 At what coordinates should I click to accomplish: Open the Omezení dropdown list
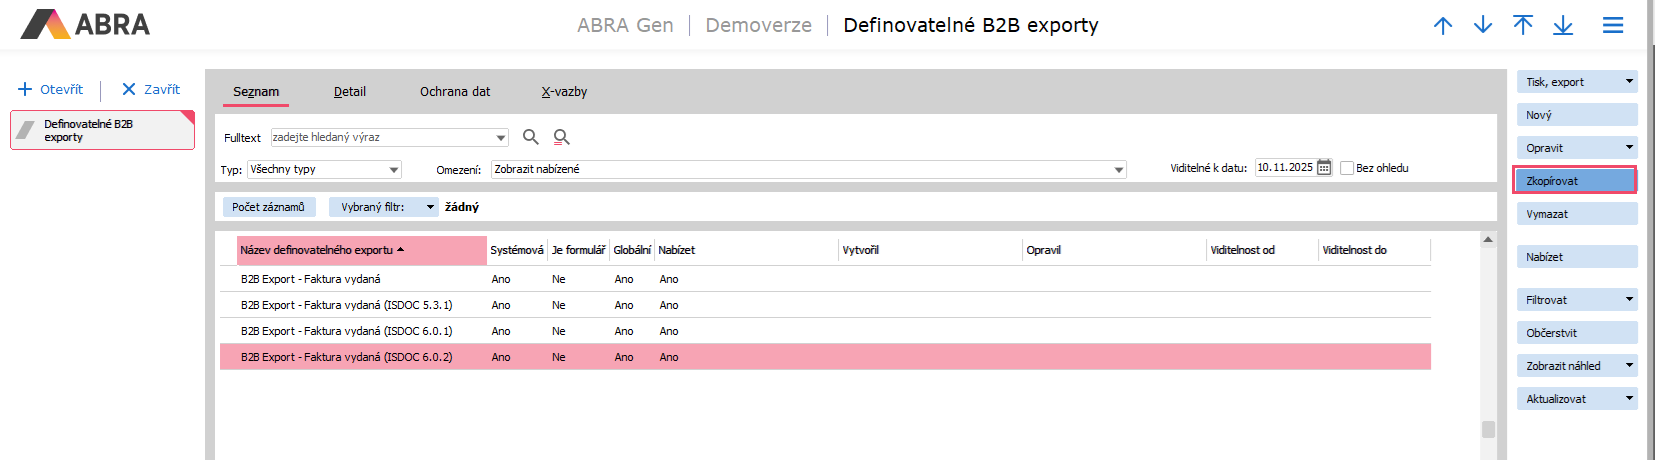point(1119,169)
